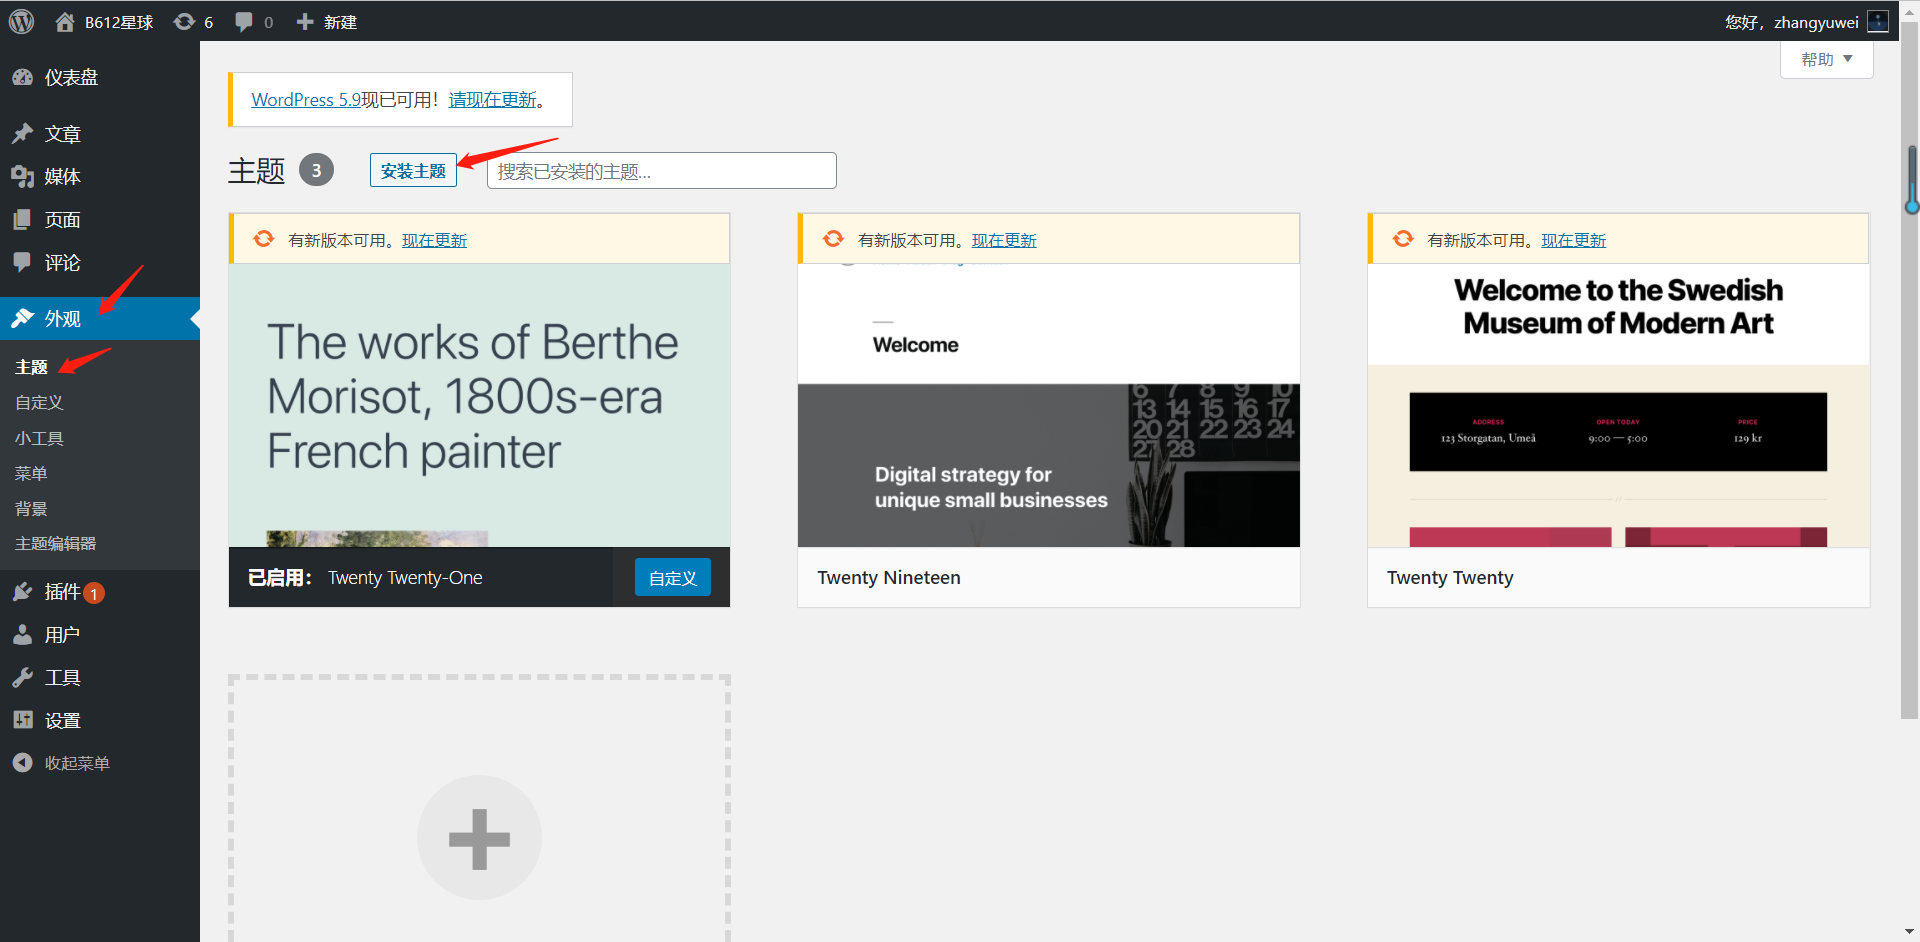Click the 搜索已安装的主题 search field

[x=661, y=171]
